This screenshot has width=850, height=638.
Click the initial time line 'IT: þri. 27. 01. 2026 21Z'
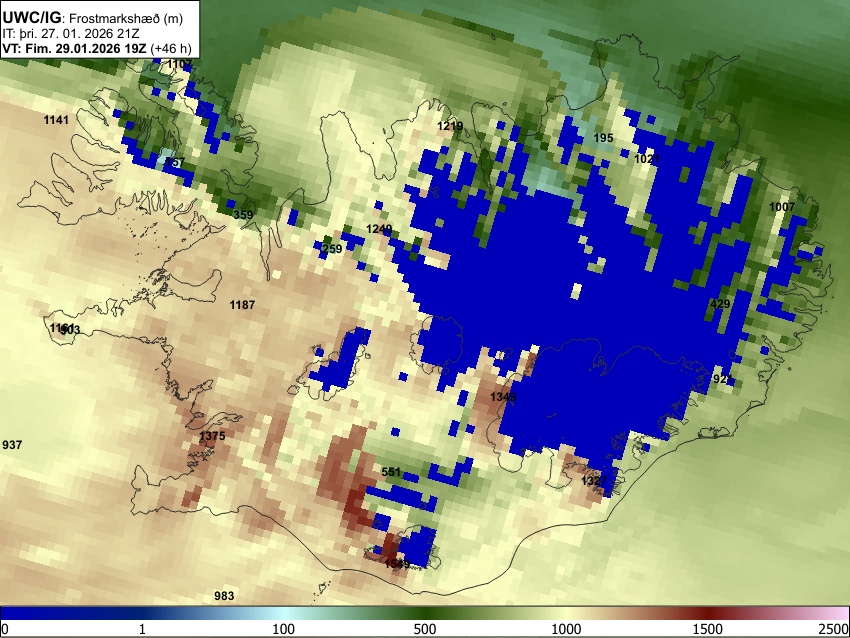click(71, 34)
